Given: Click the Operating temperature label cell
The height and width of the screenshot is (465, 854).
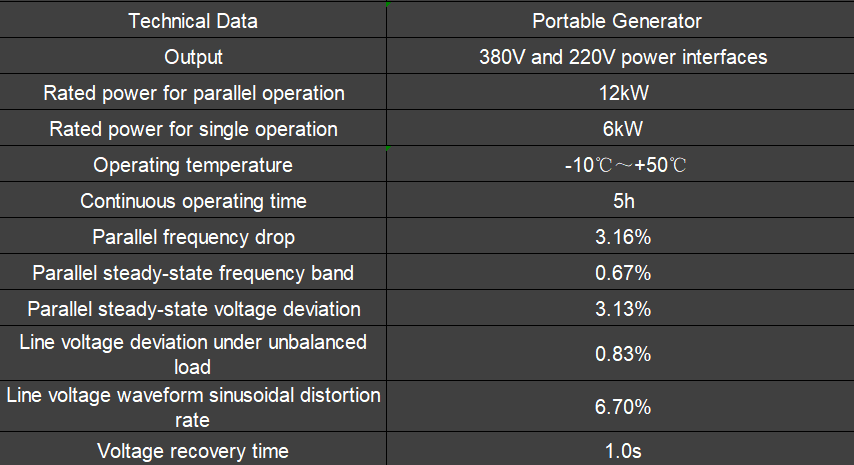Looking at the screenshot, I should click(193, 165).
